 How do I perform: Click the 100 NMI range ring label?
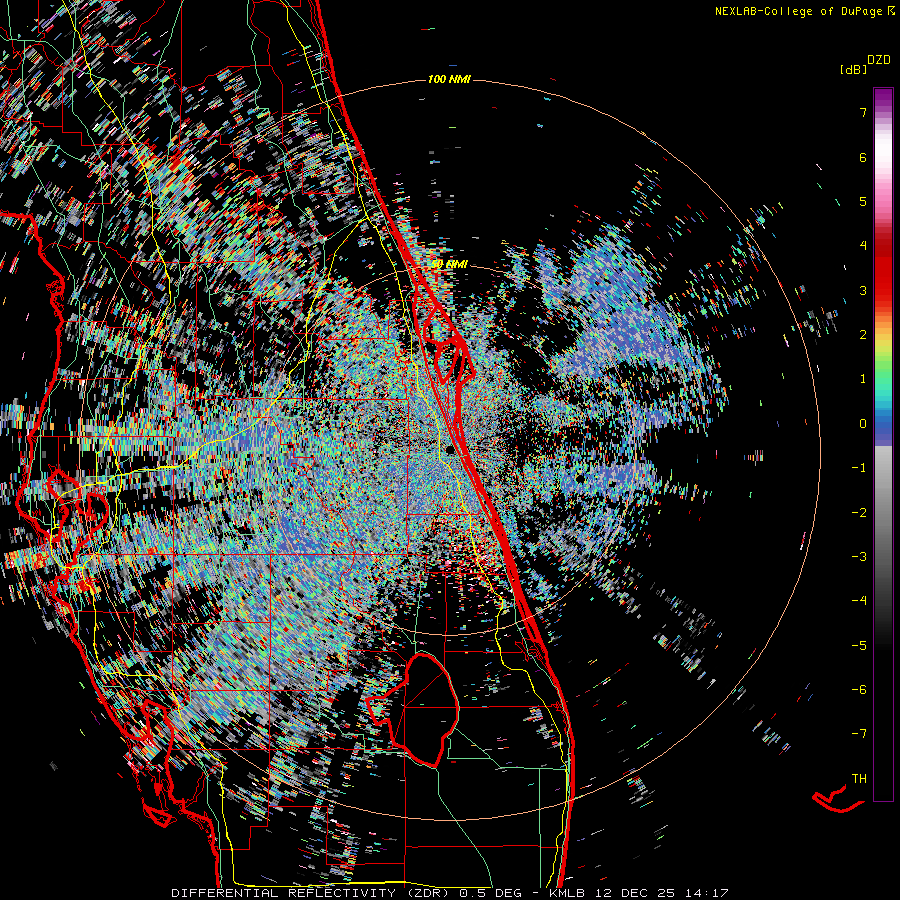(x=449, y=79)
